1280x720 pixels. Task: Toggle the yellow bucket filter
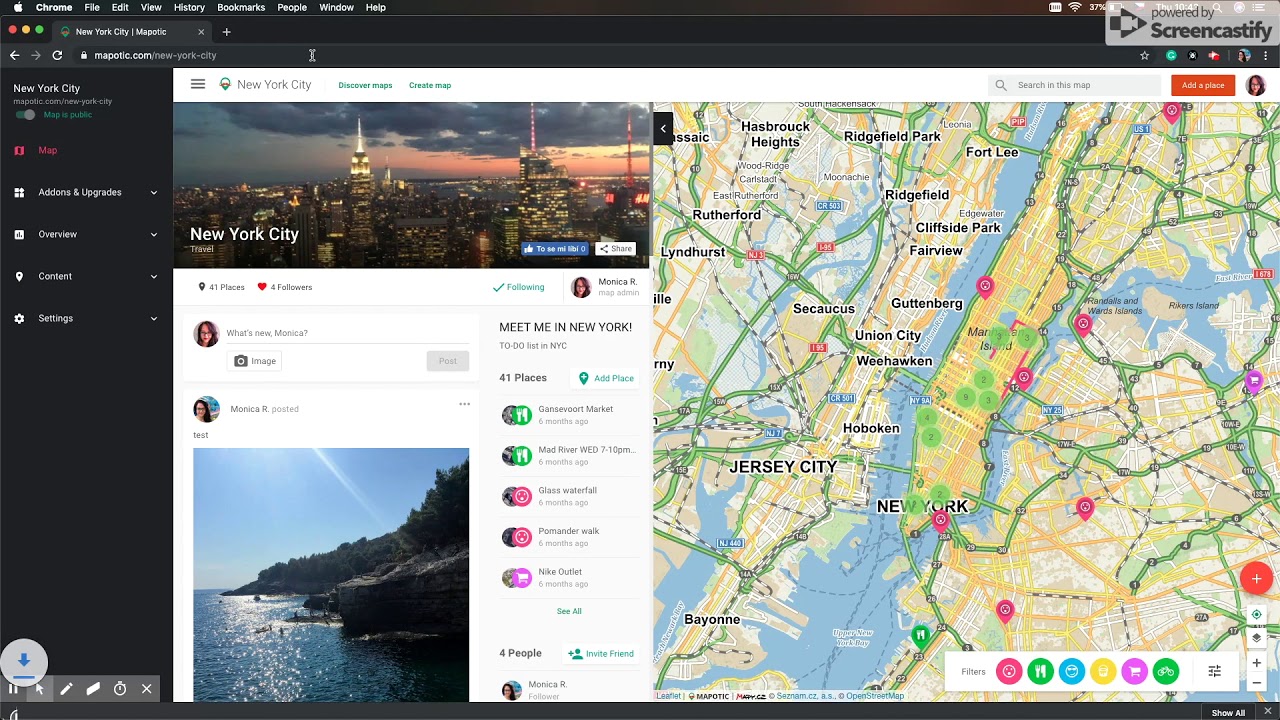click(1103, 672)
